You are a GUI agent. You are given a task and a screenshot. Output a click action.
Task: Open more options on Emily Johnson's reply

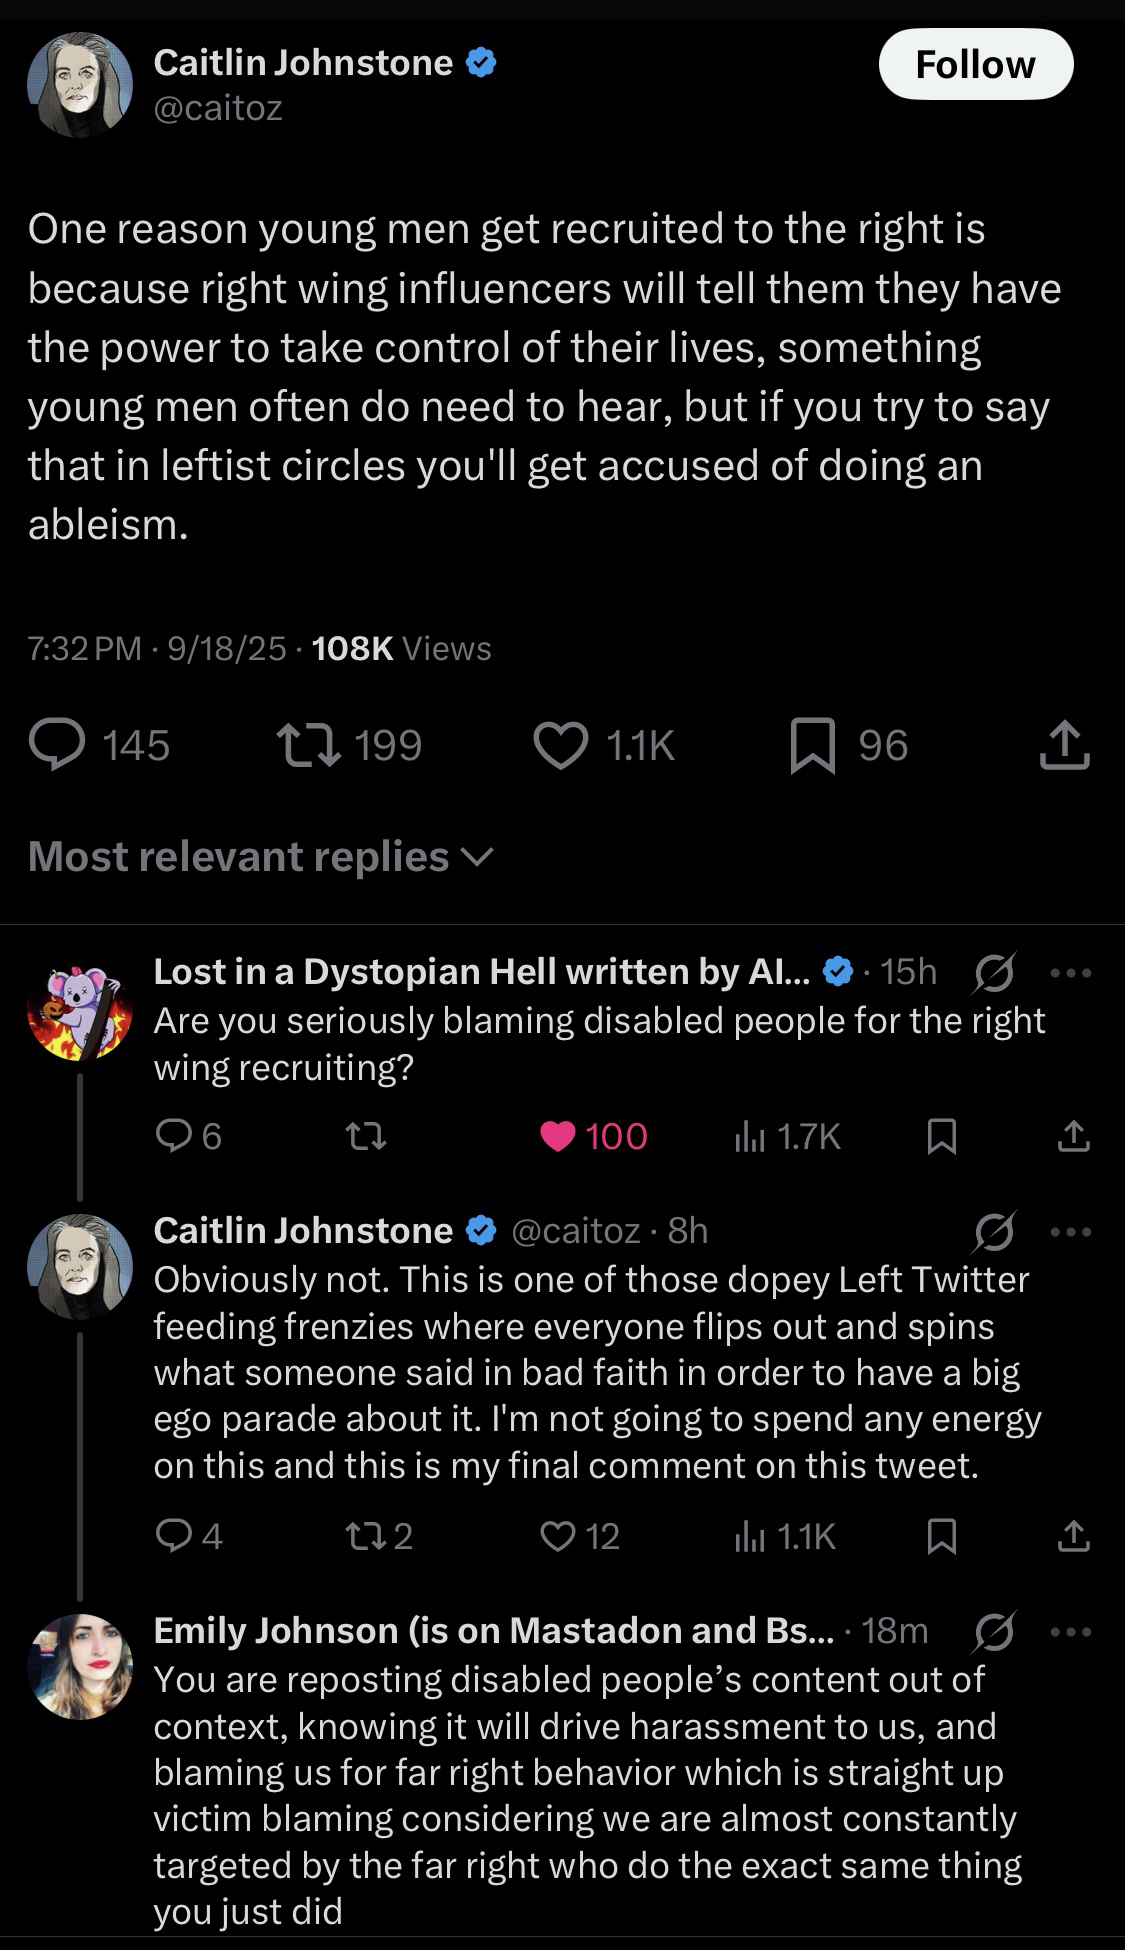tap(1071, 1631)
